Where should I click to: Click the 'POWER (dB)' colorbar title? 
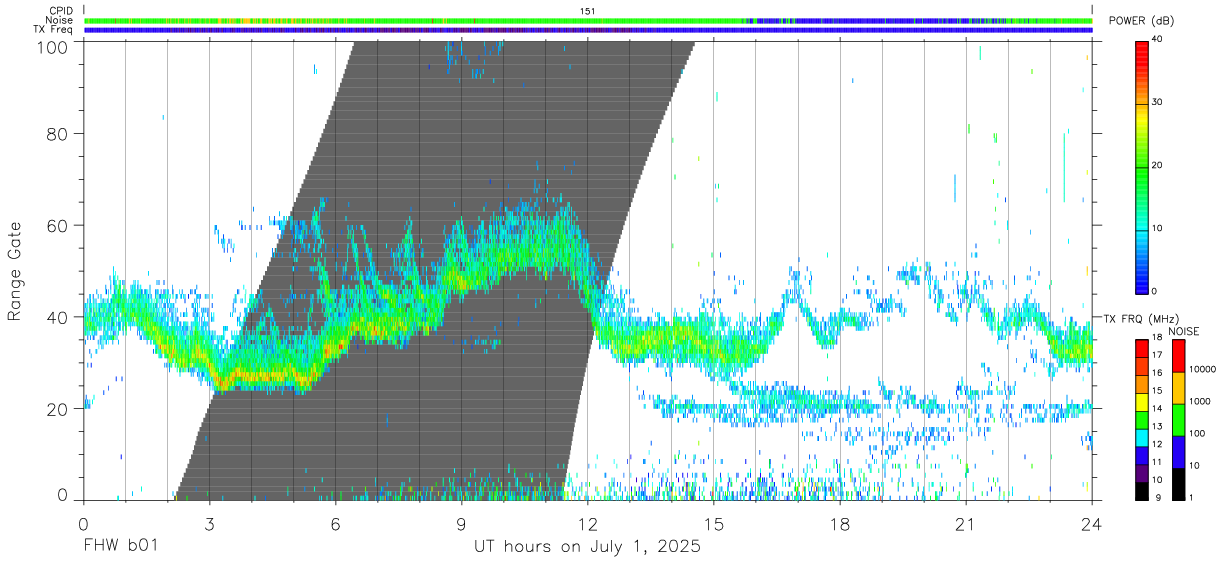click(1141, 21)
